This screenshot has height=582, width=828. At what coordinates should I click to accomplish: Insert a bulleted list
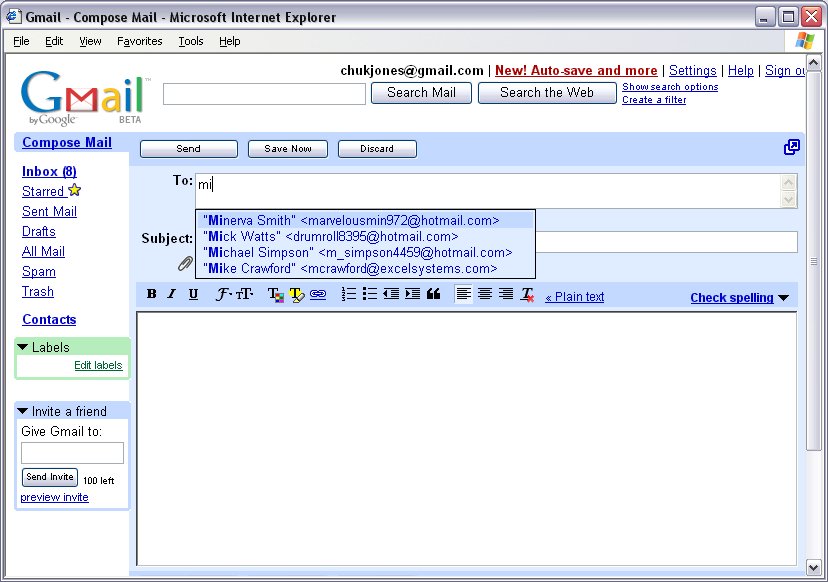370,294
